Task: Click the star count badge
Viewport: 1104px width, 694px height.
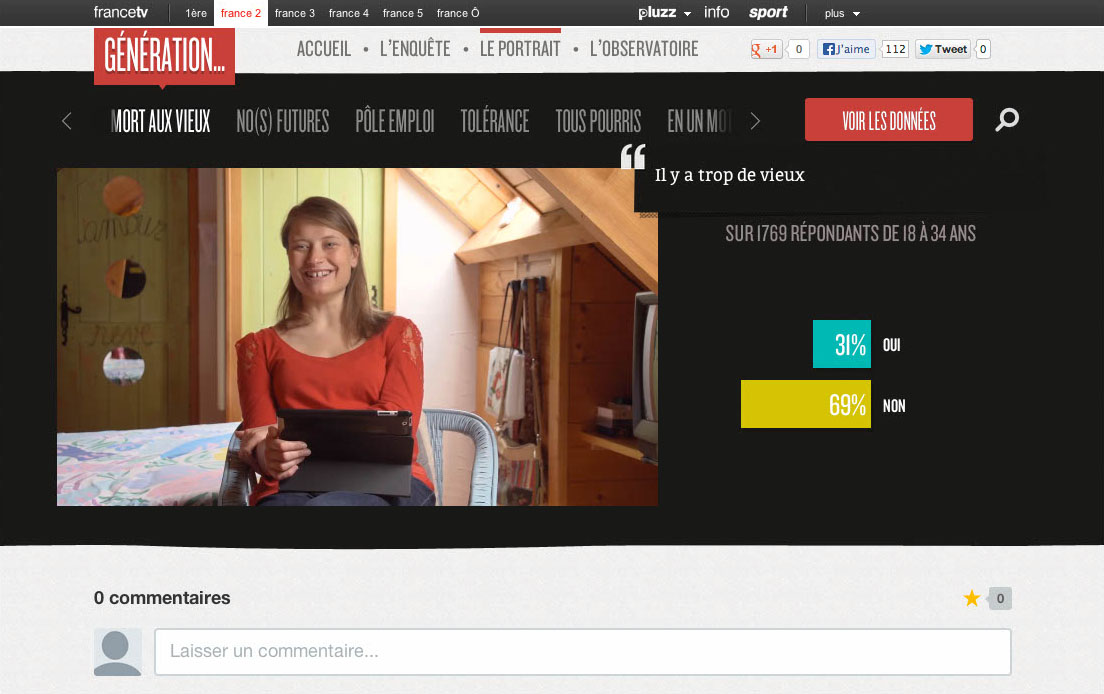Action: tap(1000, 598)
